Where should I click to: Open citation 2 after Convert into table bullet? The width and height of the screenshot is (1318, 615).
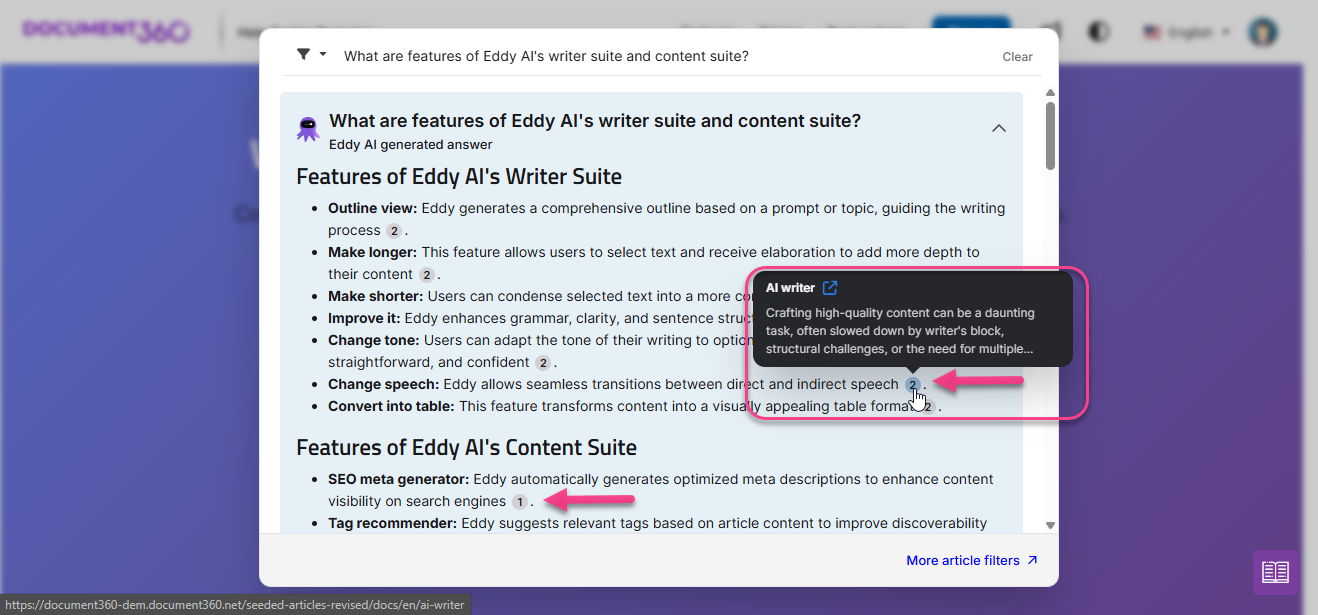927,407
